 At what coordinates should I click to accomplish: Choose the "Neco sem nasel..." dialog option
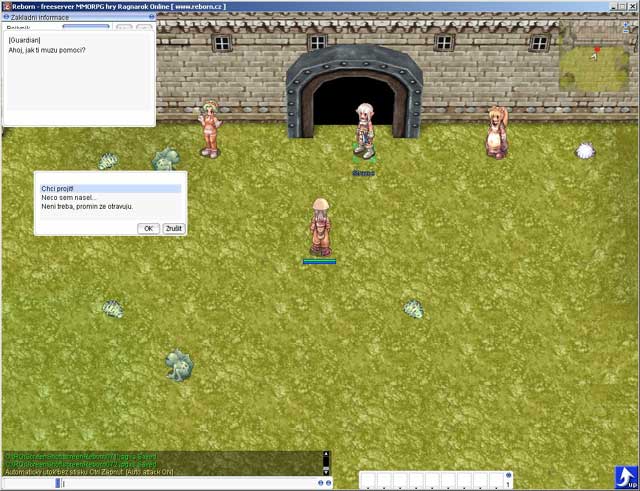coord(109,197)
